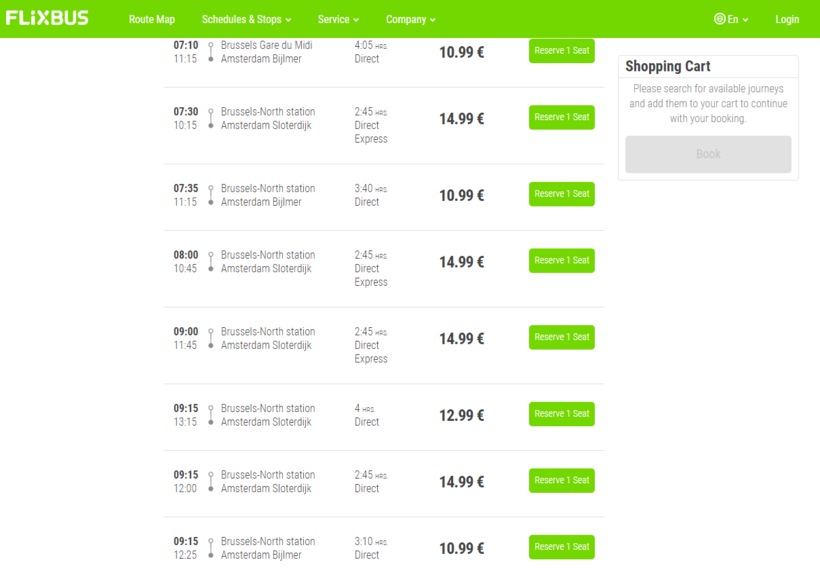Viewport: 820px width, 577px height.
Task: Reserve 1 seat on the 09:00 trip
Action: [562, 337]
